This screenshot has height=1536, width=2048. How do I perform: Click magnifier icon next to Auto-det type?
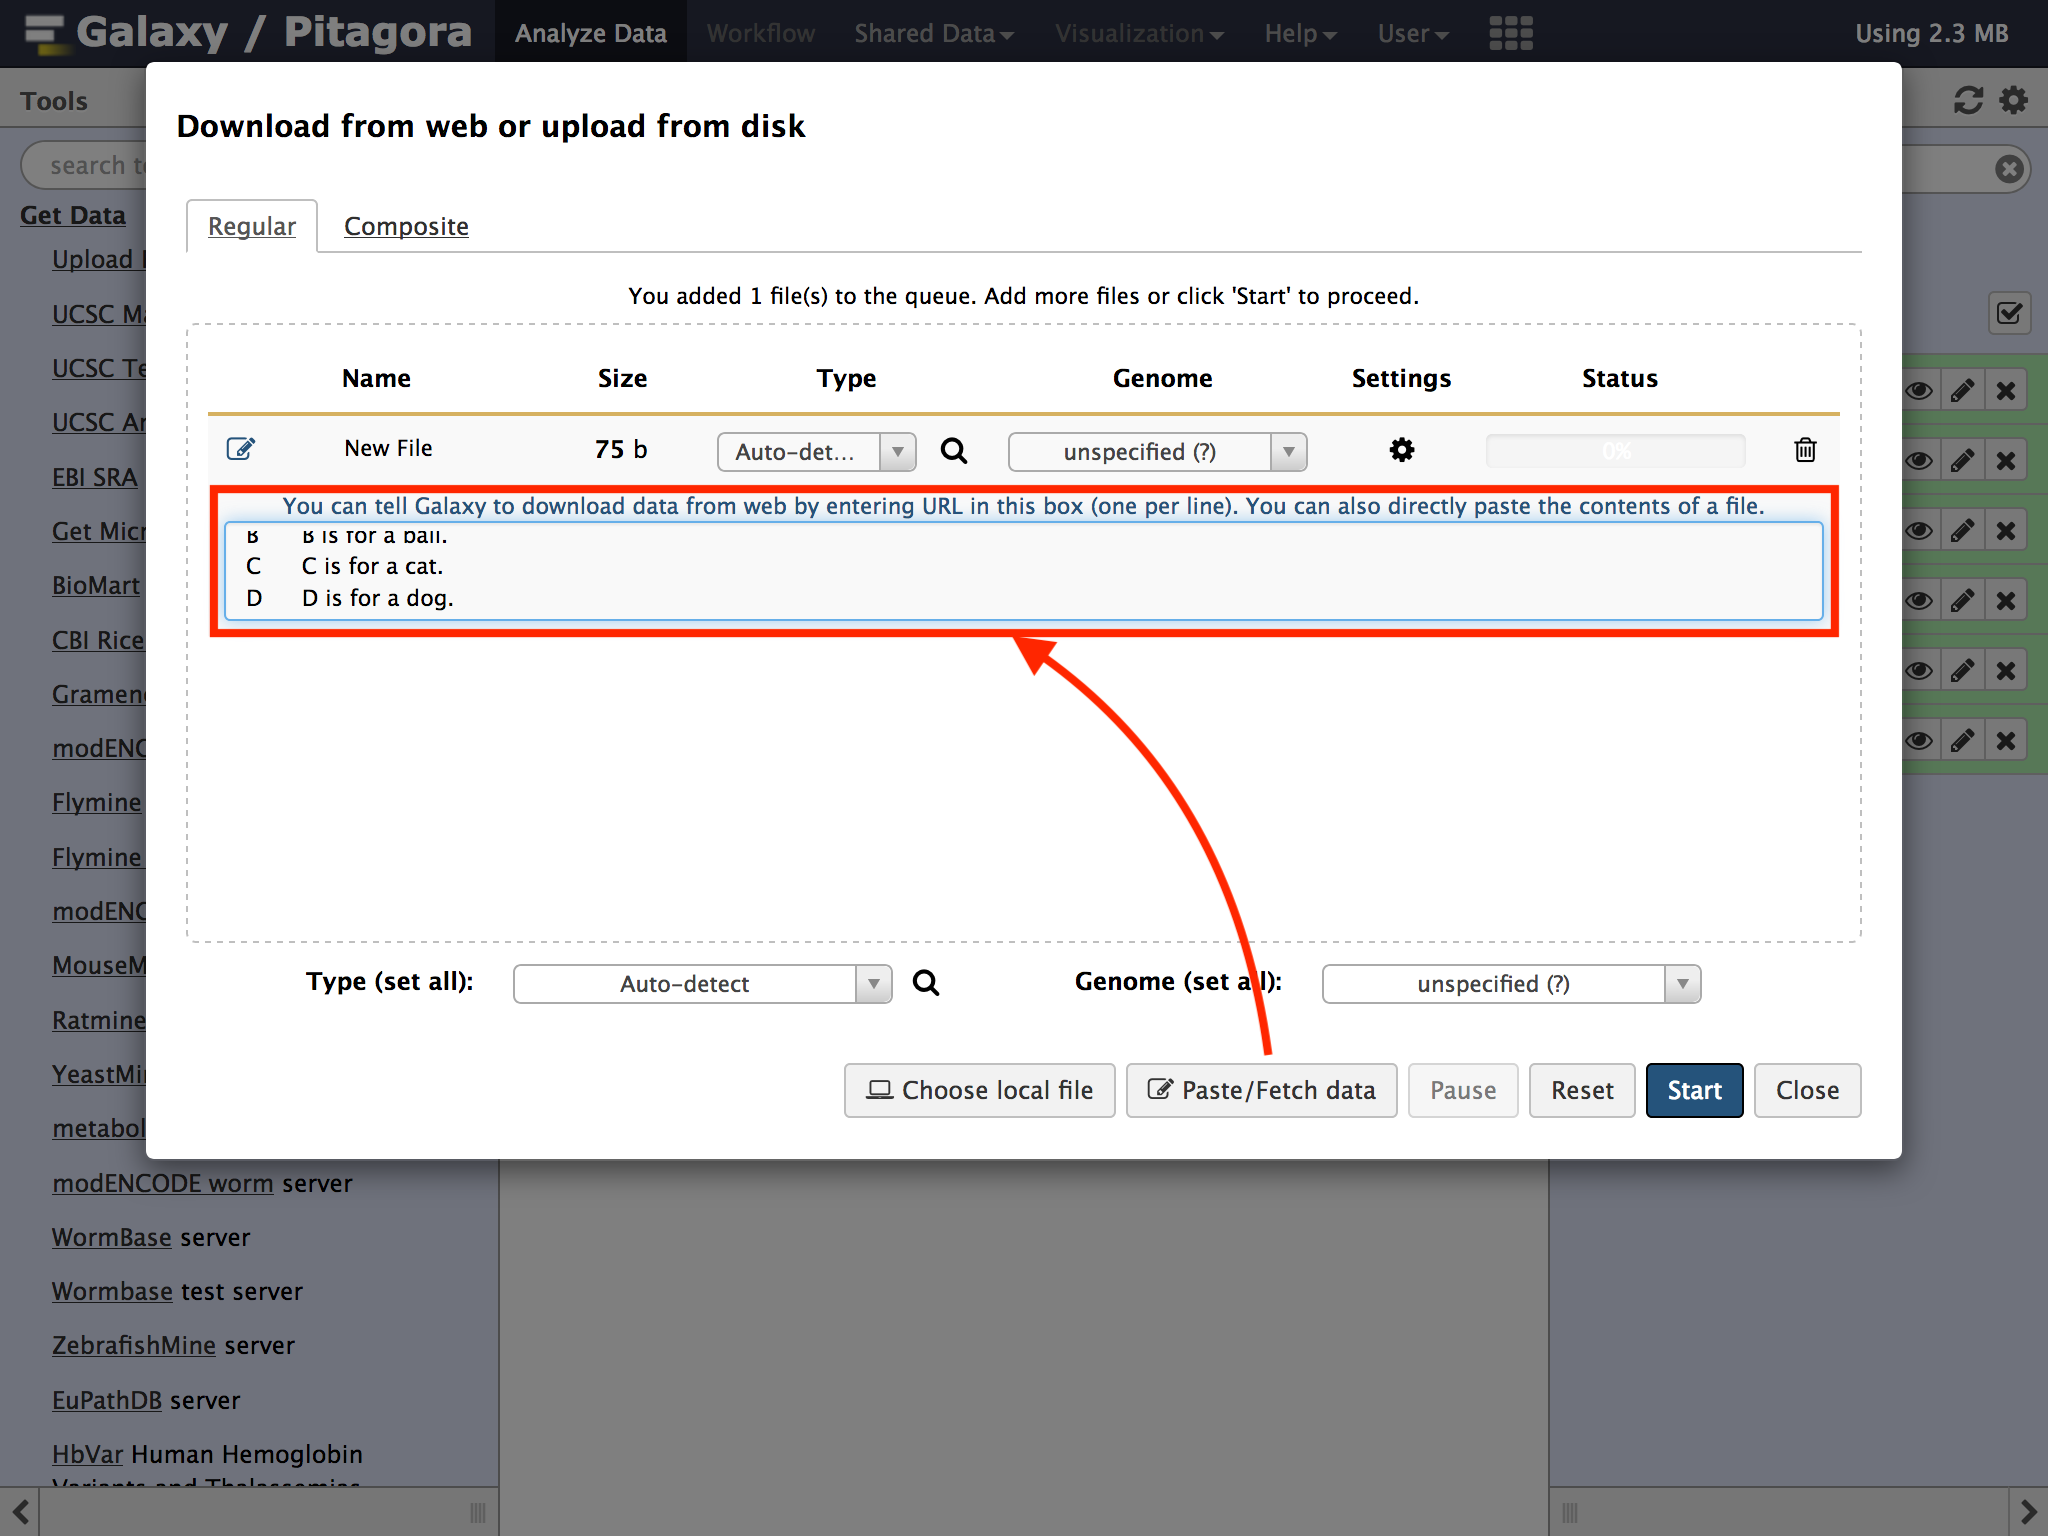point(954,451)
